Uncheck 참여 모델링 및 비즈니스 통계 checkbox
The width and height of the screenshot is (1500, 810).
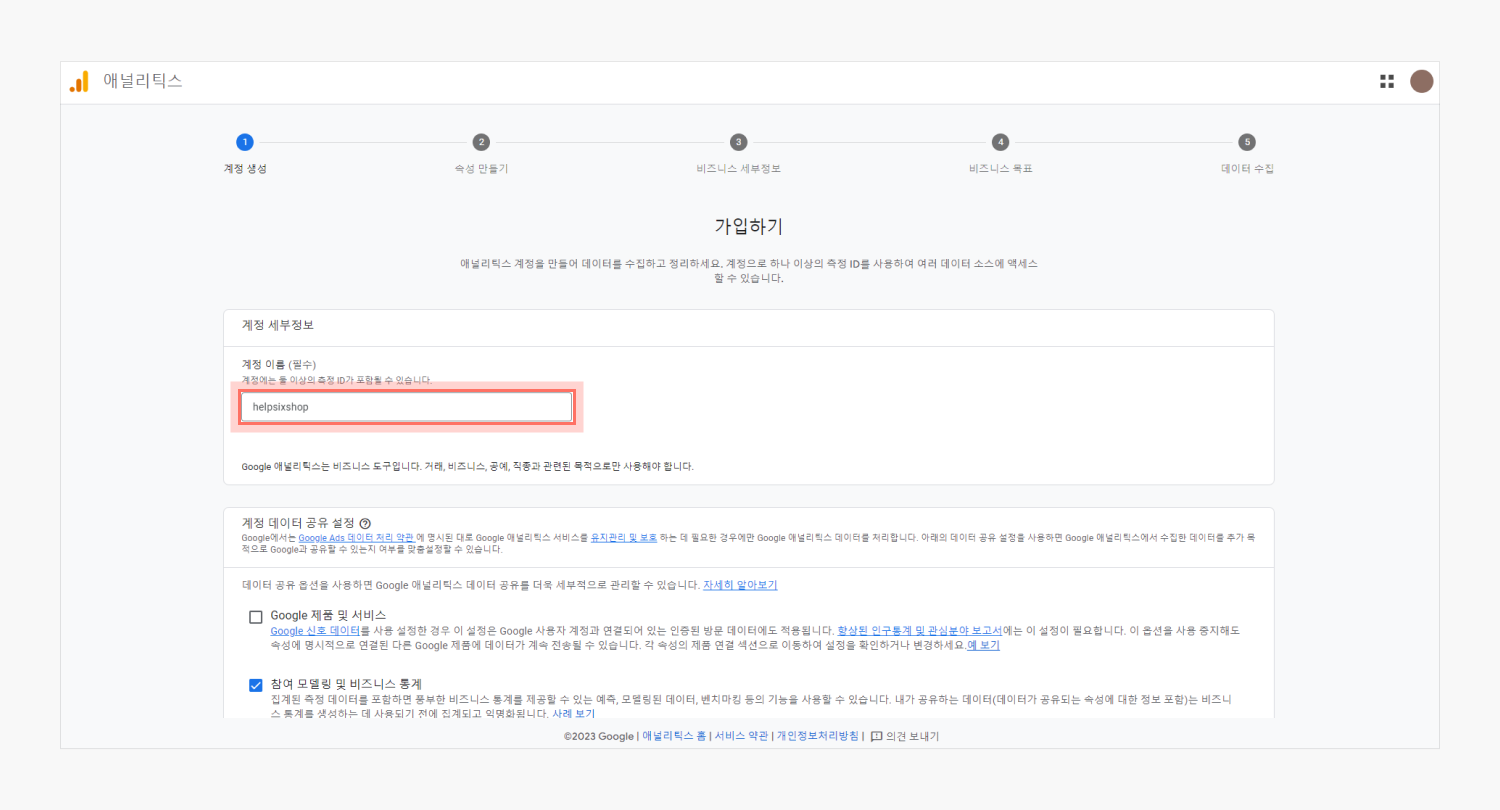pos(256,685)
